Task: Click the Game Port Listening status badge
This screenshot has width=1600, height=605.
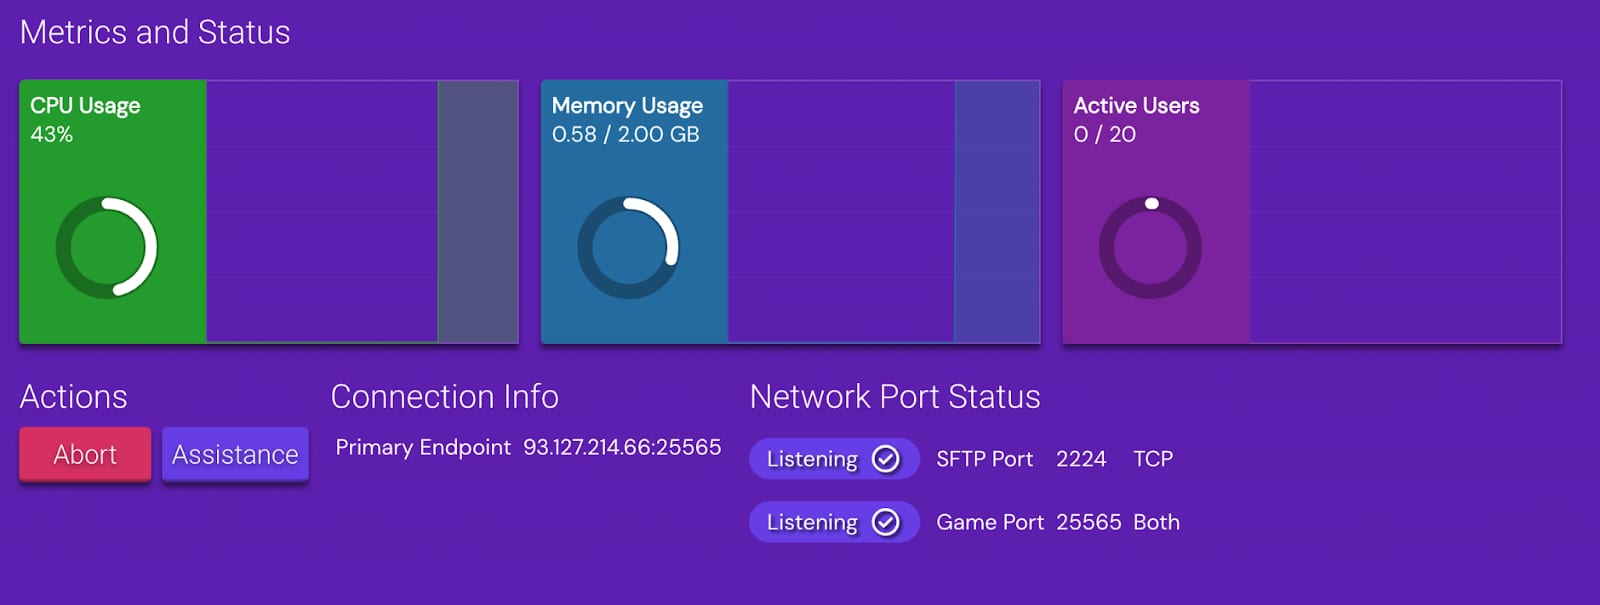Action: (812, 522)
